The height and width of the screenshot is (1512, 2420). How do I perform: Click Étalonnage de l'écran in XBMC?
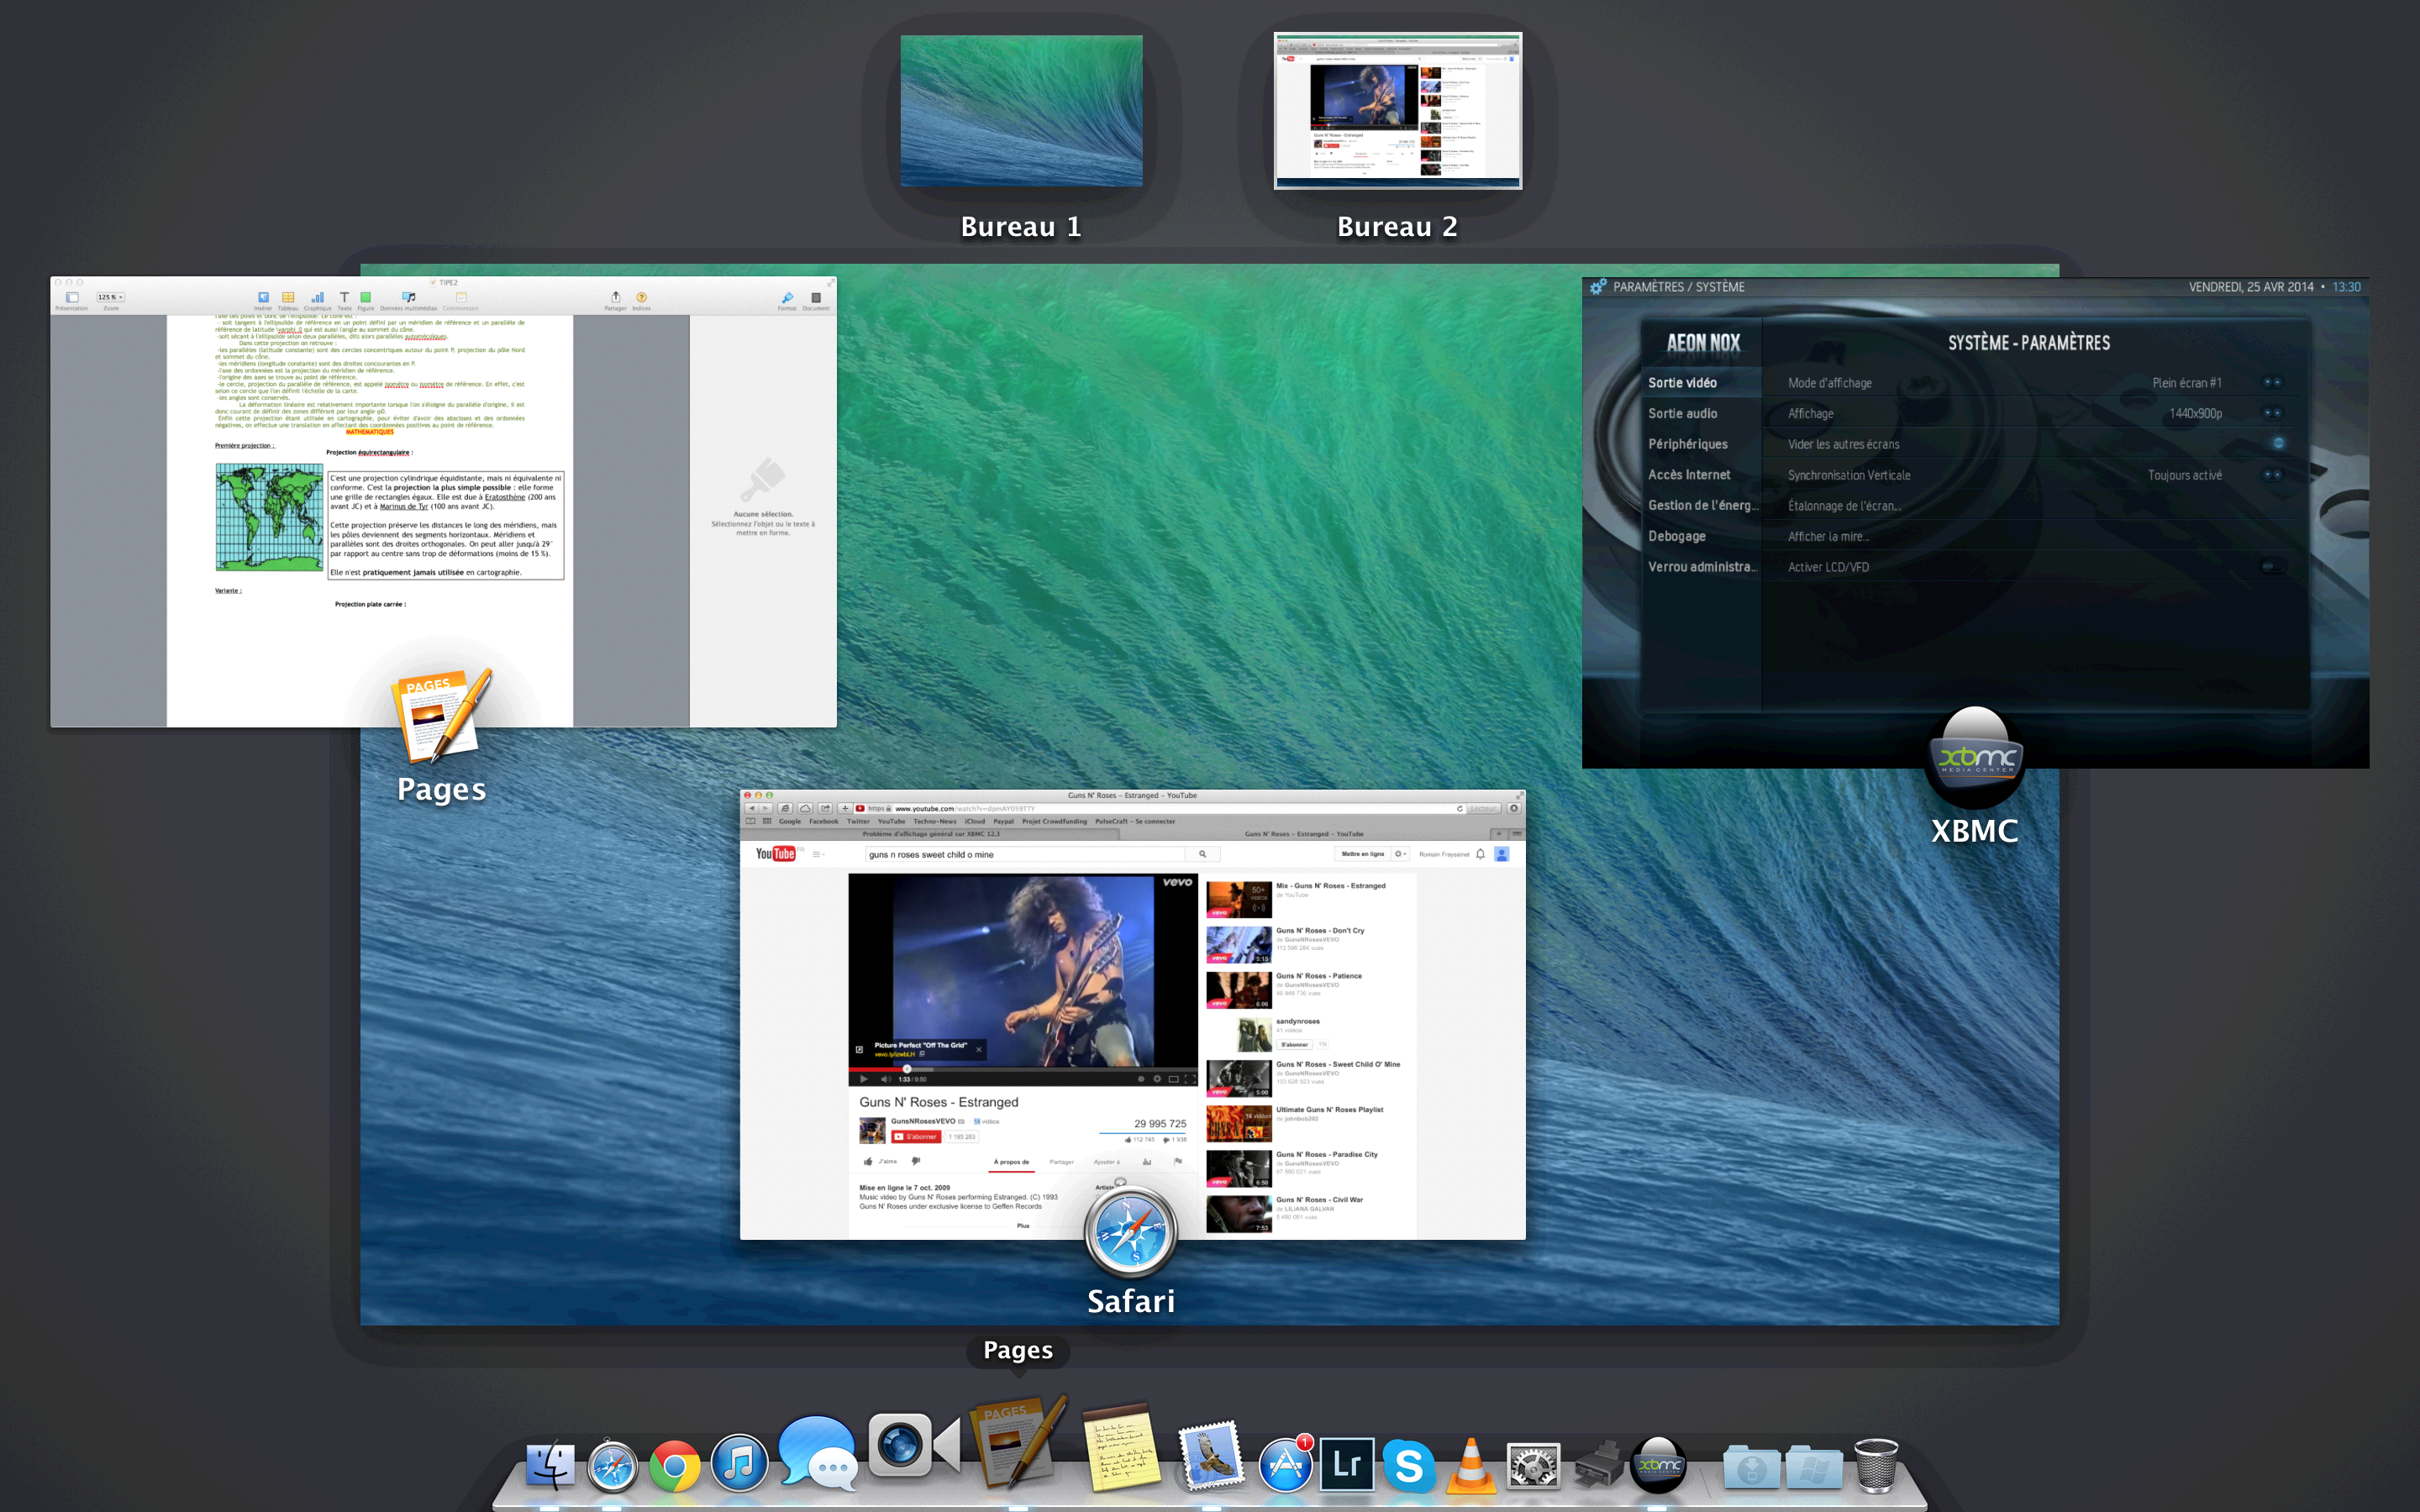[x=1844, y=506]
